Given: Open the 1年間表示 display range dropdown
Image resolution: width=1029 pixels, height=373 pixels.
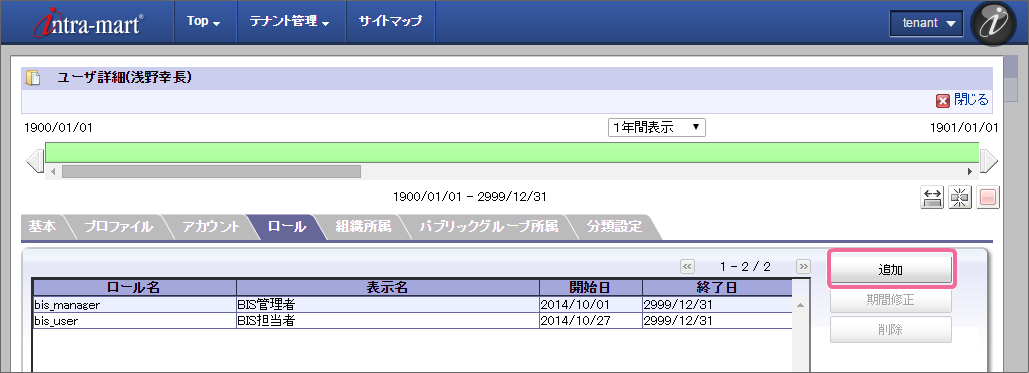Looking at the screenshot, I should (656, 127).
